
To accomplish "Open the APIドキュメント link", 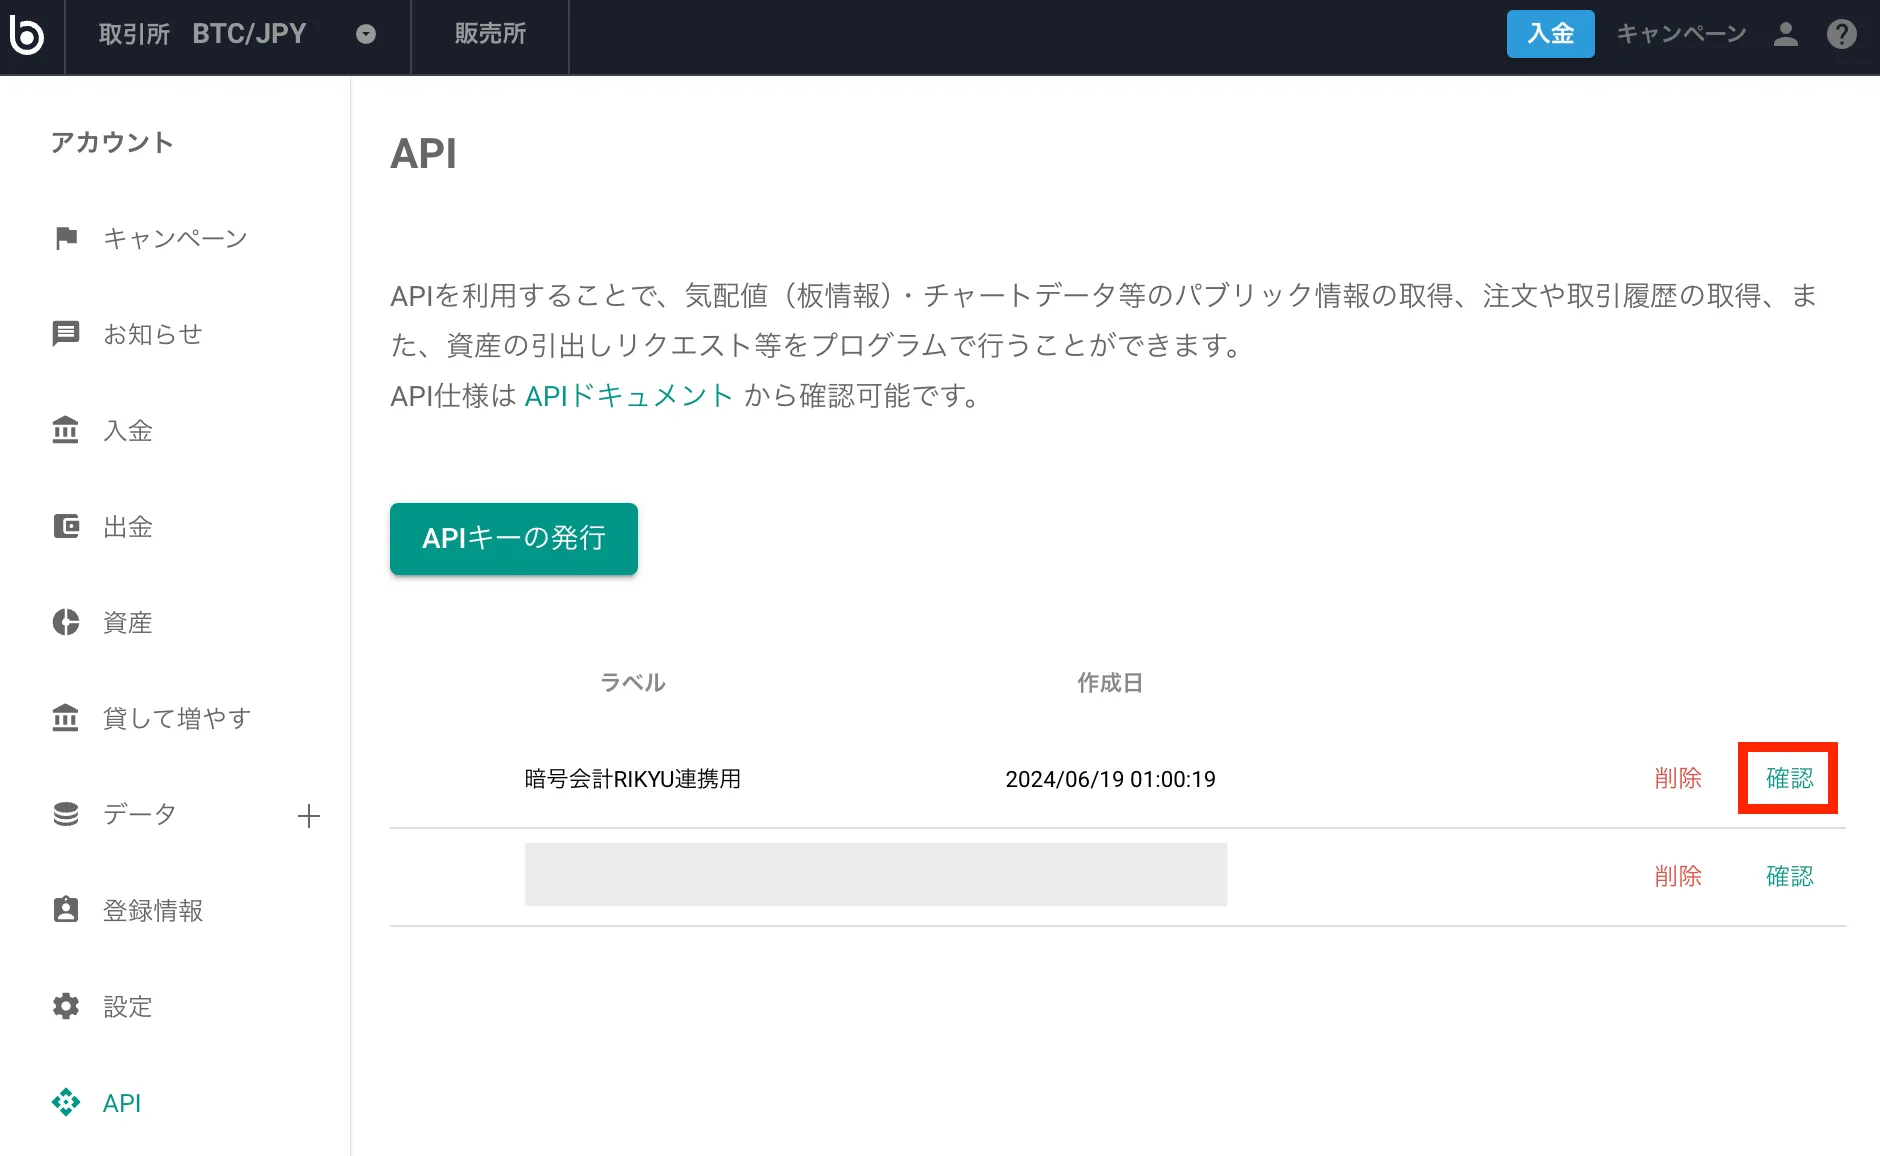I will pyautogui.click(x=629, y=396).
